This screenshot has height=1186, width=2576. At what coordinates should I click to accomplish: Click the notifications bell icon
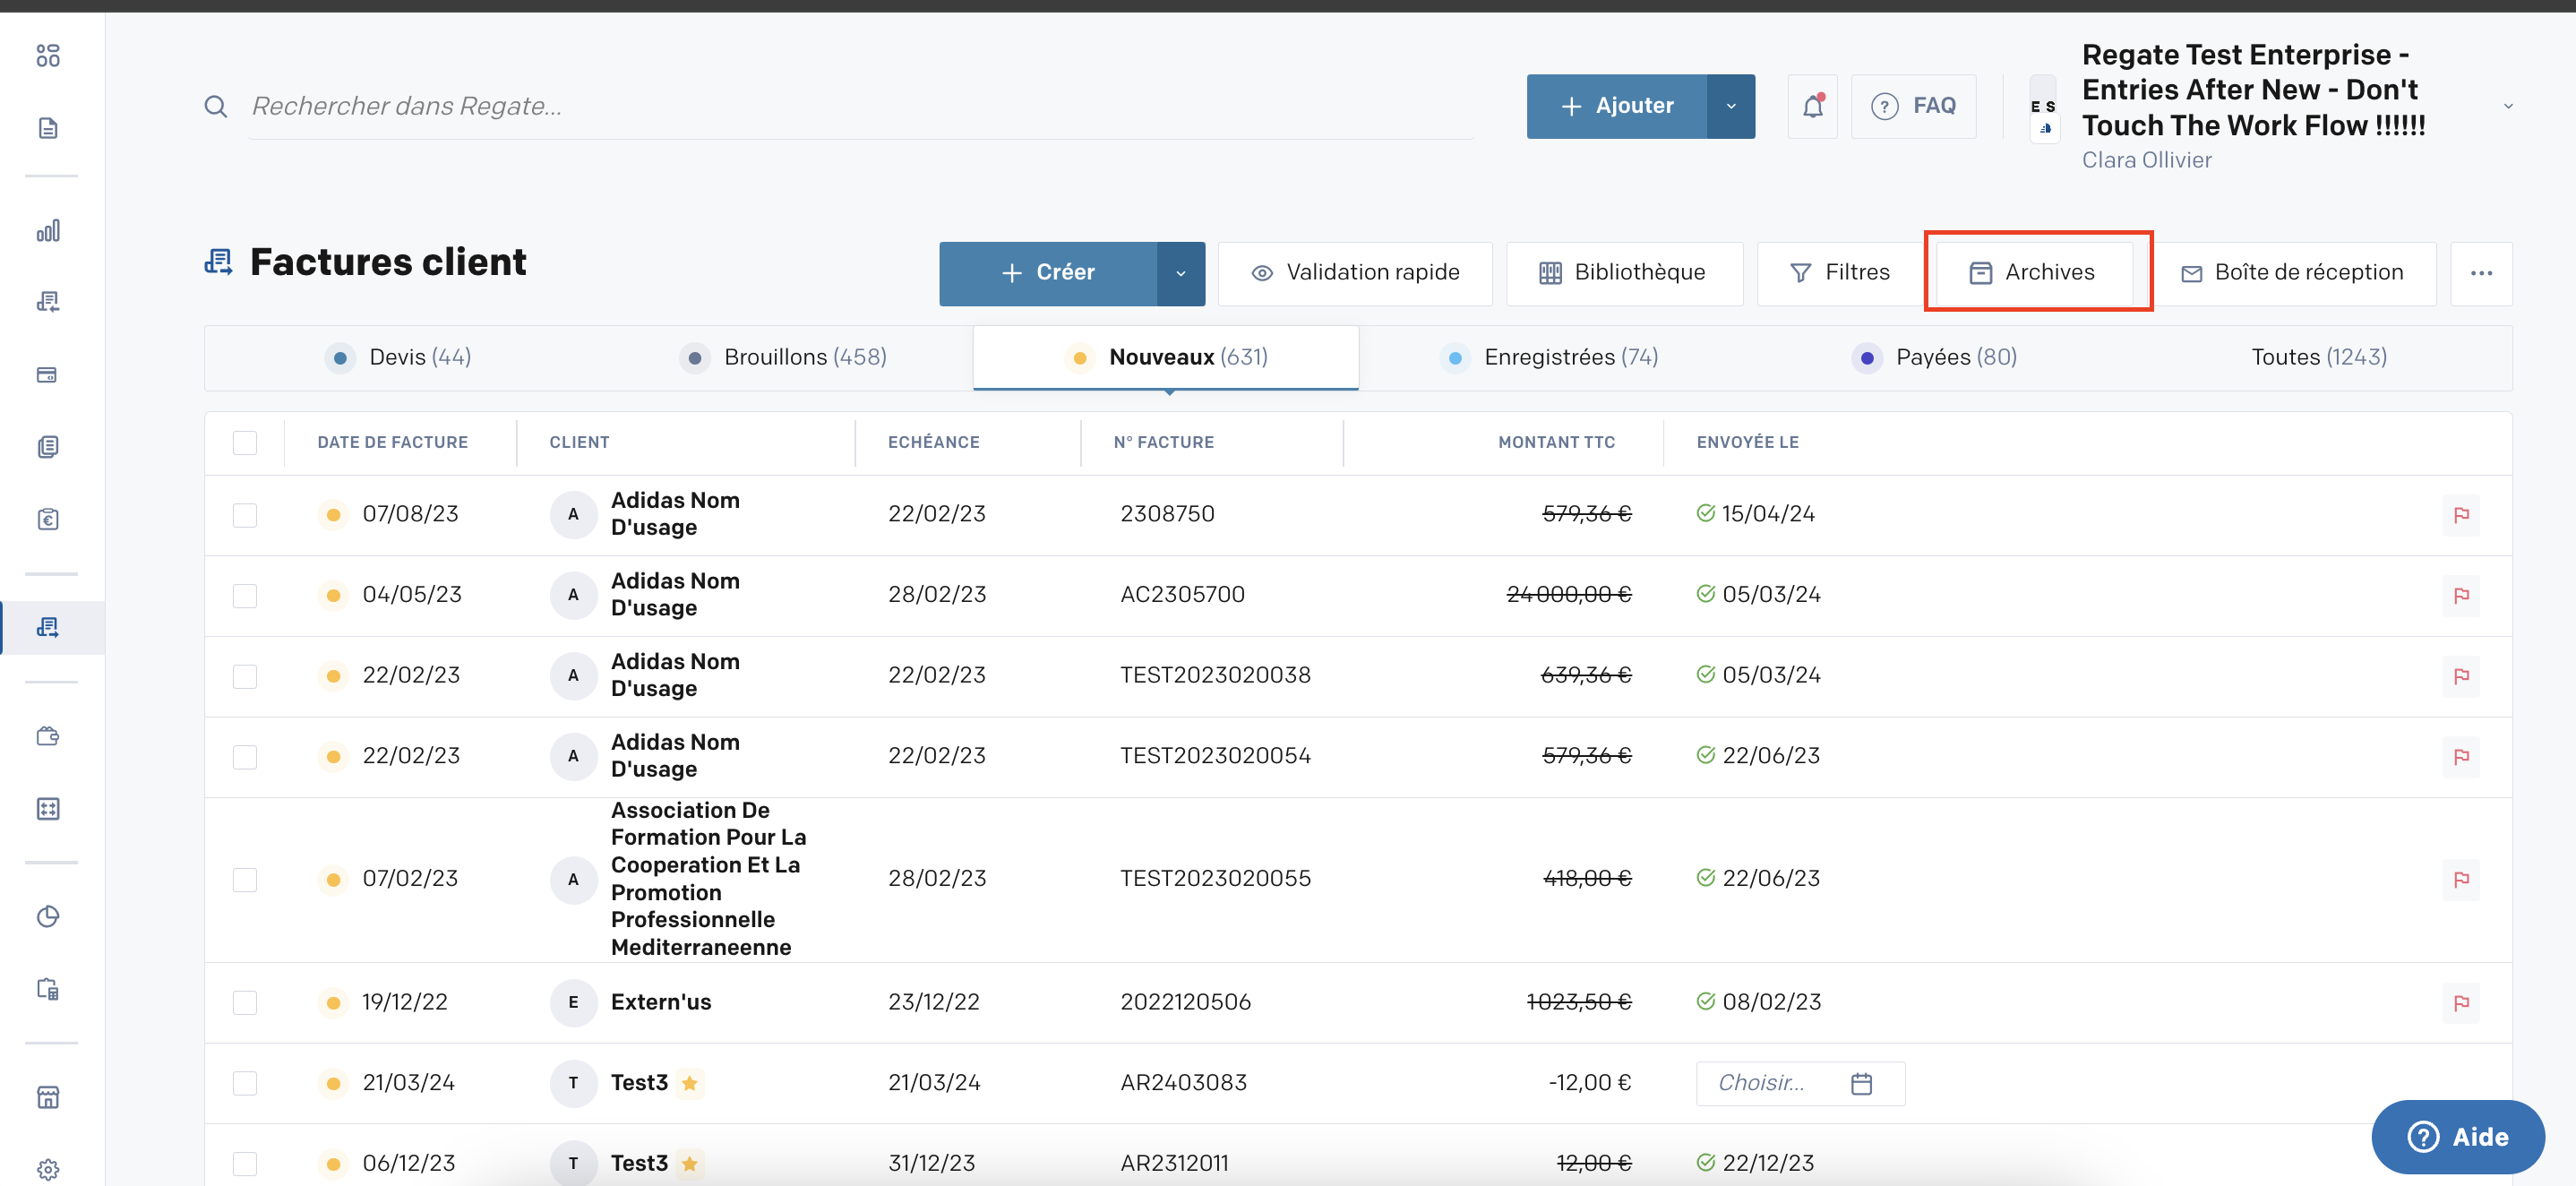pyautogui.click(x=1812, y=106)
